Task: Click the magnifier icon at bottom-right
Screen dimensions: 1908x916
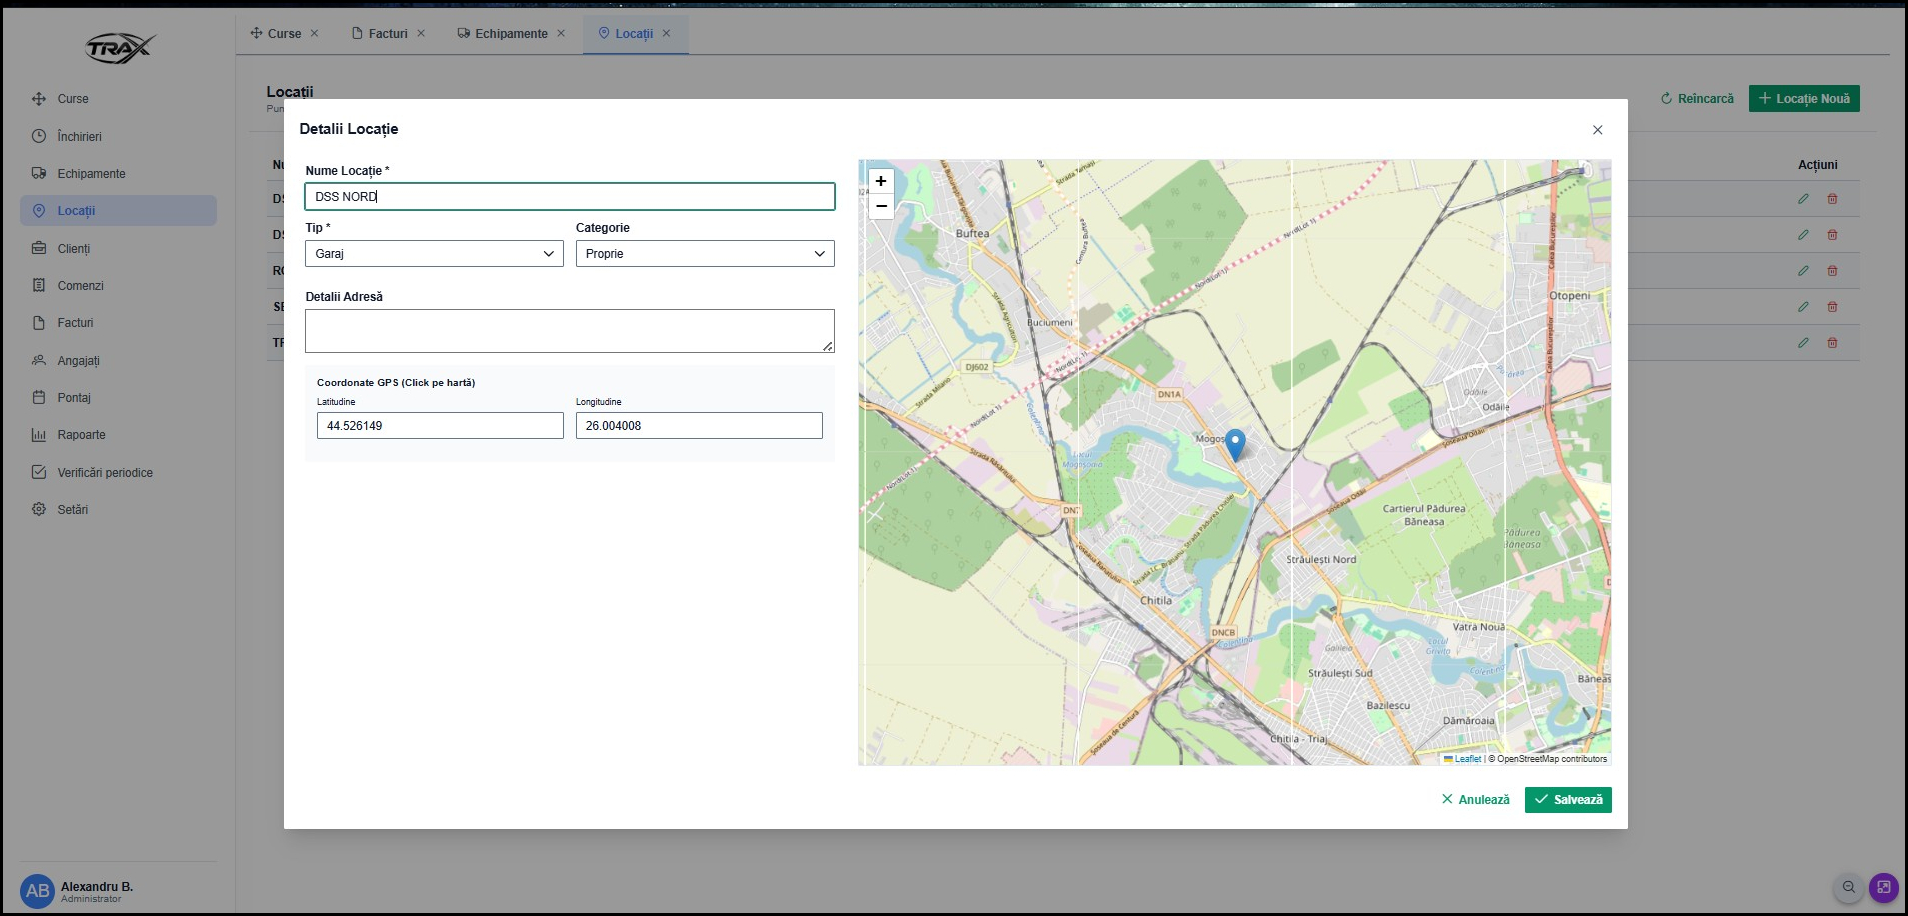Action: click(1848, 887)
